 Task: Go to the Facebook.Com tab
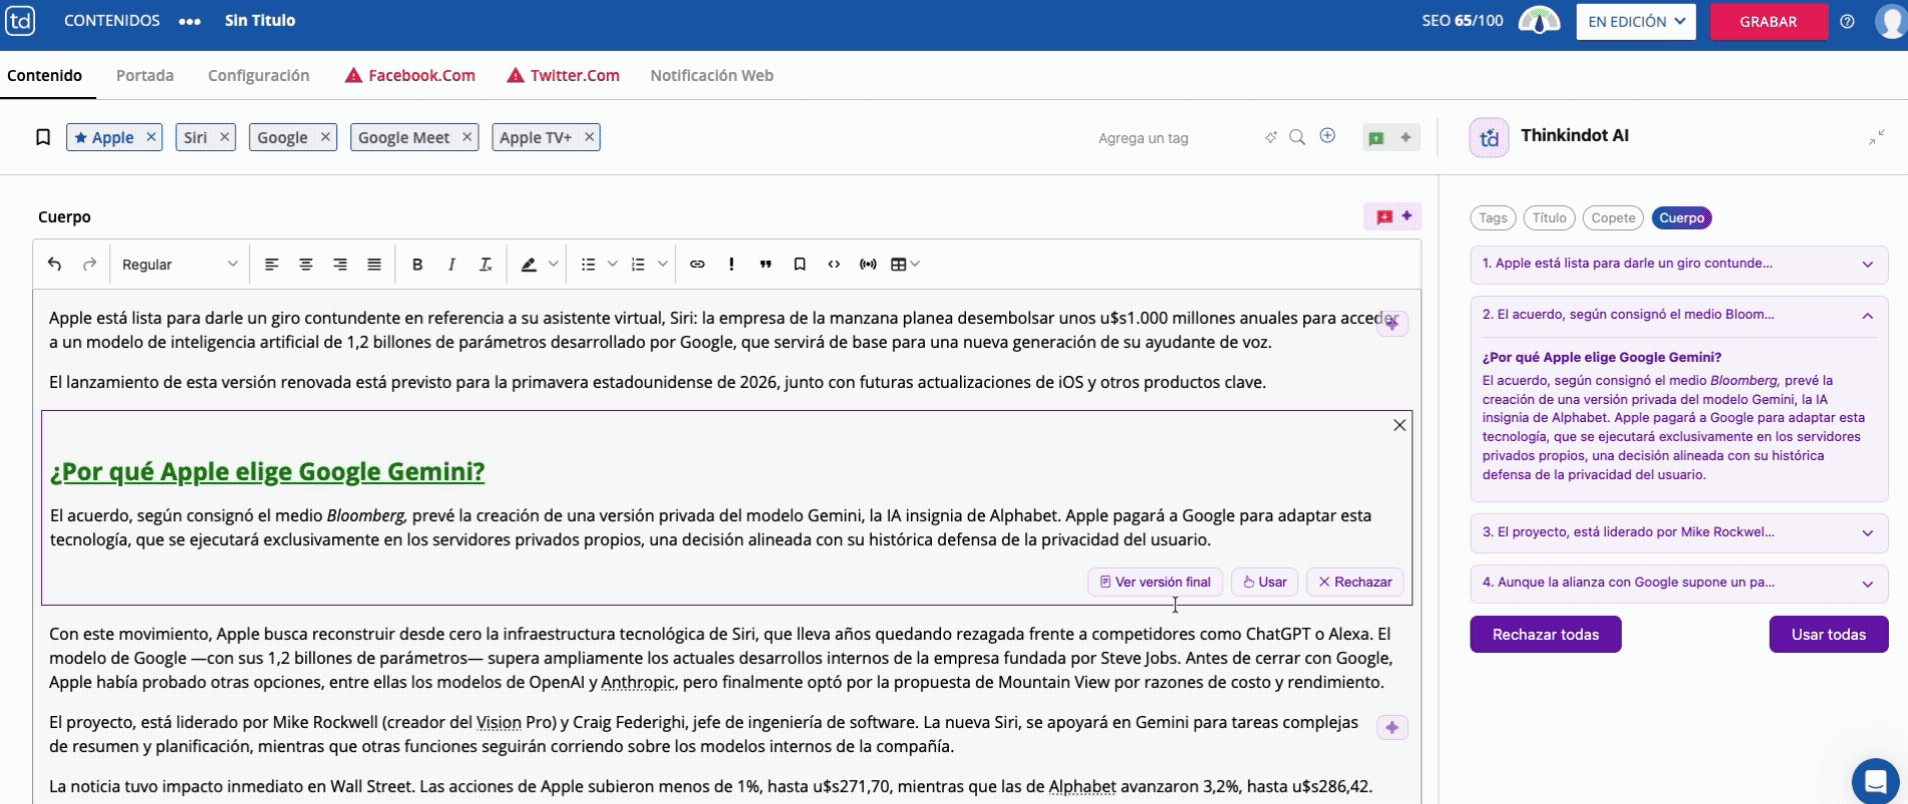410,75
